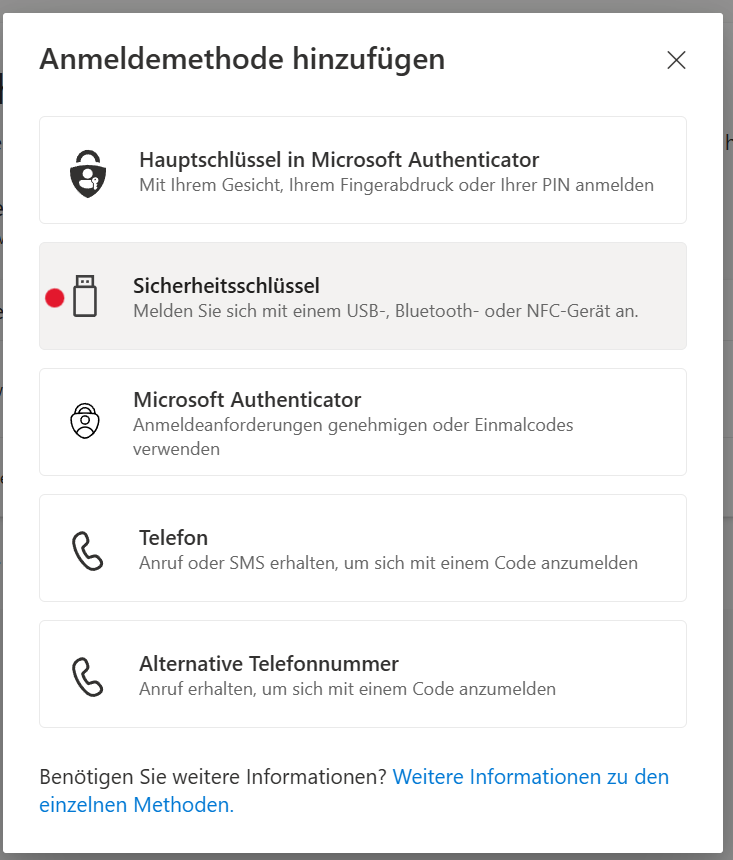Click the shield lock passkey icon
This screenshot has height=860, width=733.
pyautogui.click(x=87, y=172)
